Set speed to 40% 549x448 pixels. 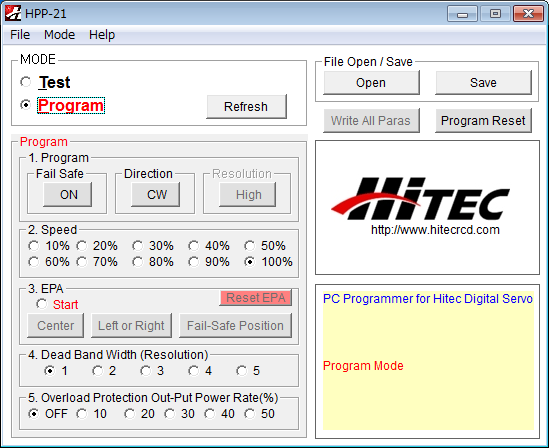194,246
